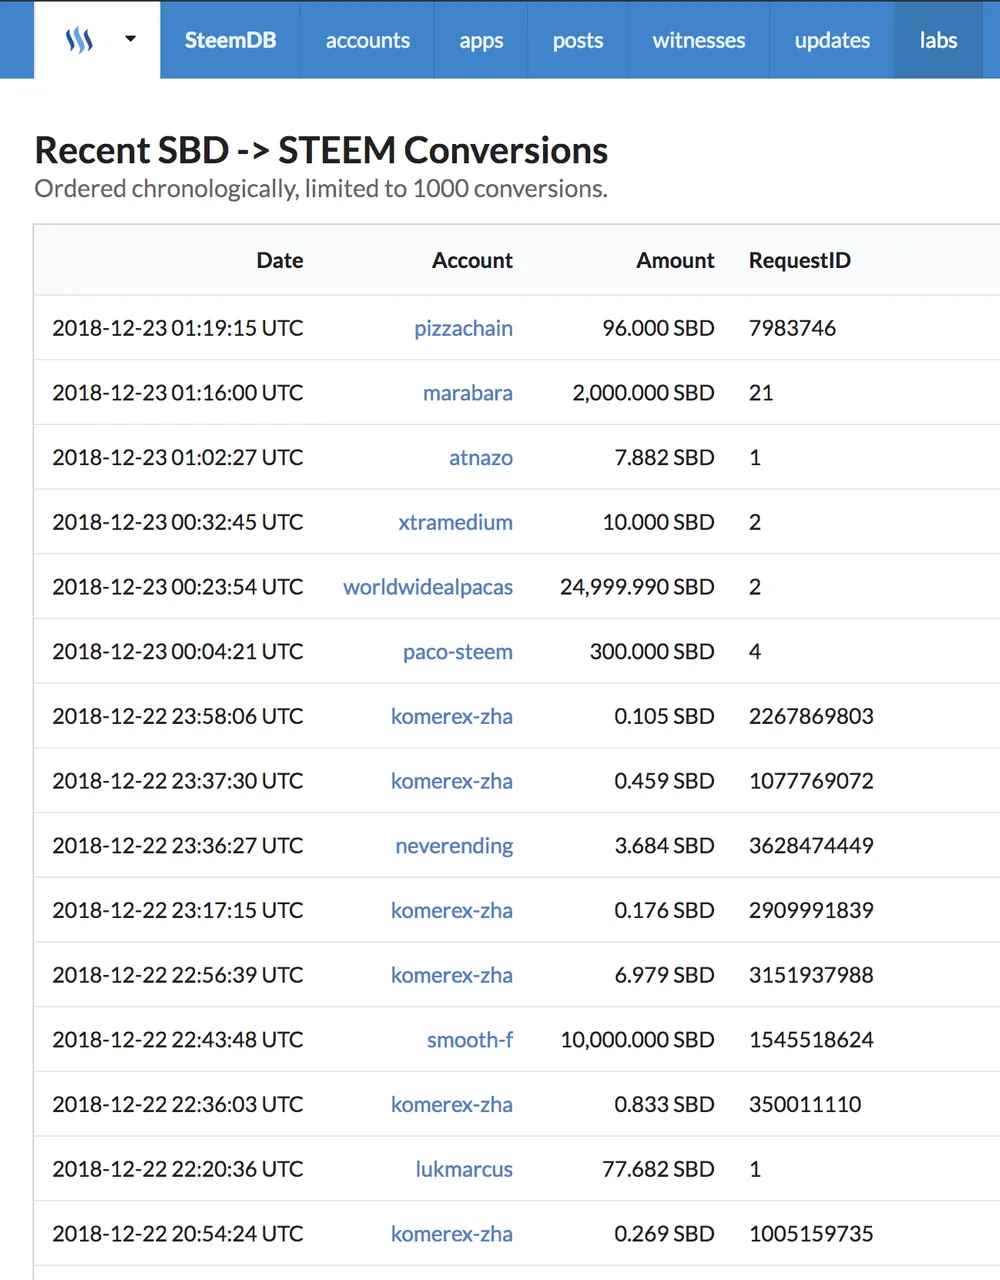Image resolution: width=1000 pixels, height=1280 pixels.
Task: Visit the marabara account page
Action: [x=467, y=393]
